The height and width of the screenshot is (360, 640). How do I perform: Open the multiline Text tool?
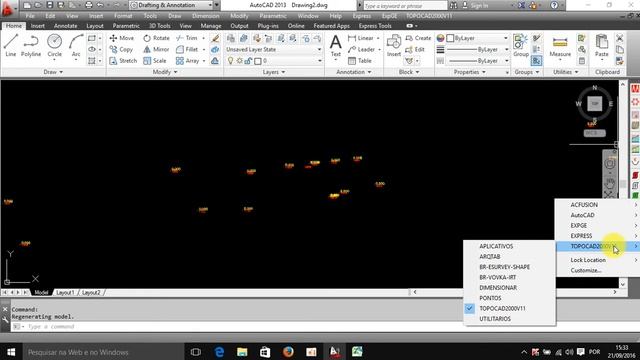point(336,45)
